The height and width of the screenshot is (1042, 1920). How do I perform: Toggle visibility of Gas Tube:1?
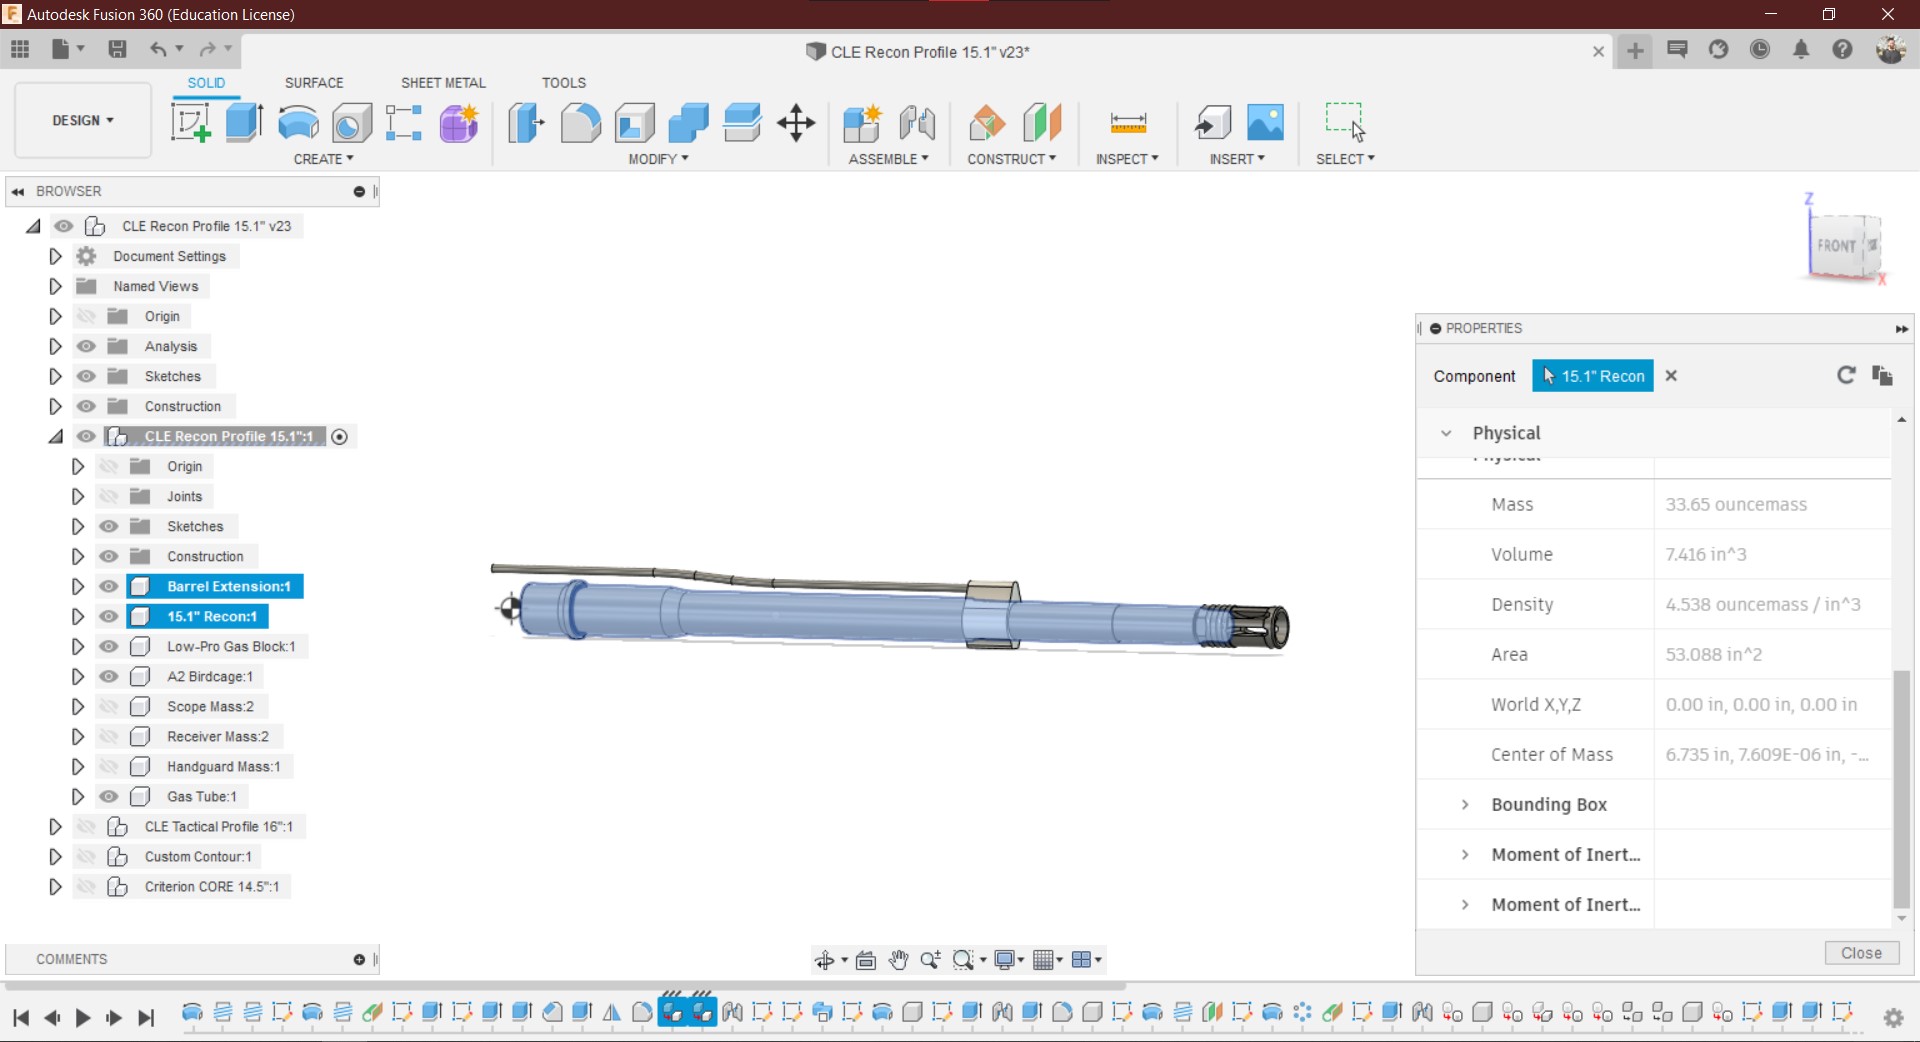(x=109, y=796)
